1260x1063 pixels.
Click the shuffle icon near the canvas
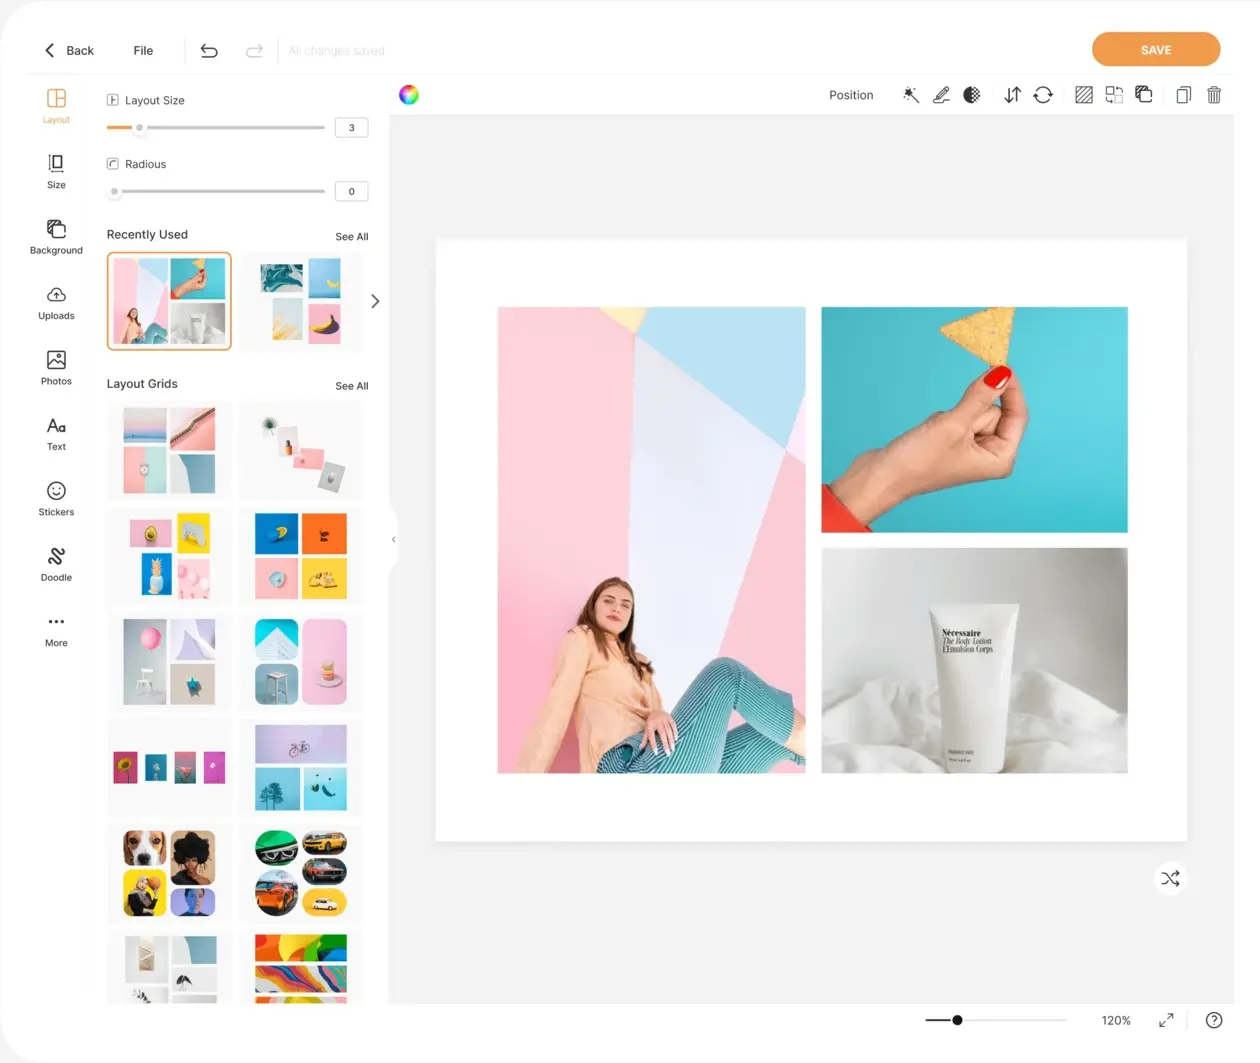(1170, 878)
